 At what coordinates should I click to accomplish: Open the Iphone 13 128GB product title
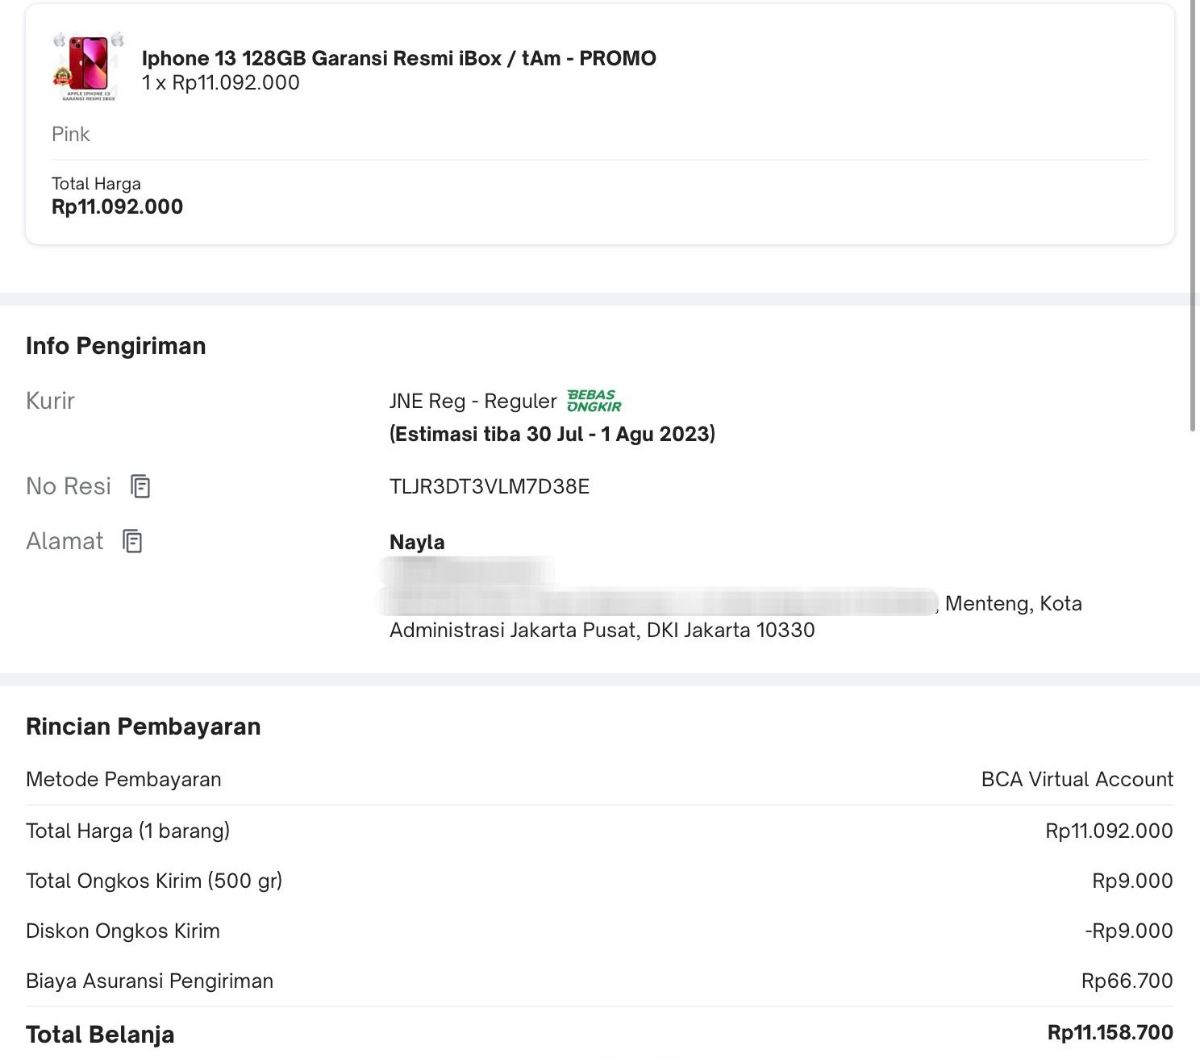(x=399, y=58)
